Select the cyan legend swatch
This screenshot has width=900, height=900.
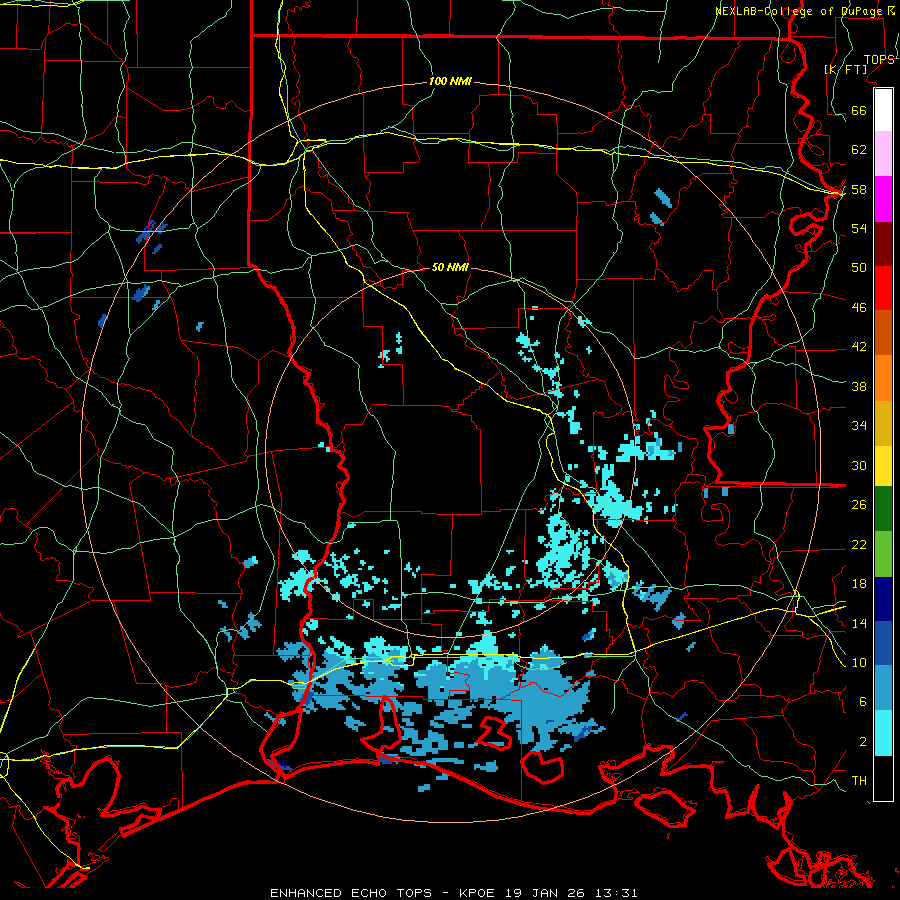click(x=883, y=733)
